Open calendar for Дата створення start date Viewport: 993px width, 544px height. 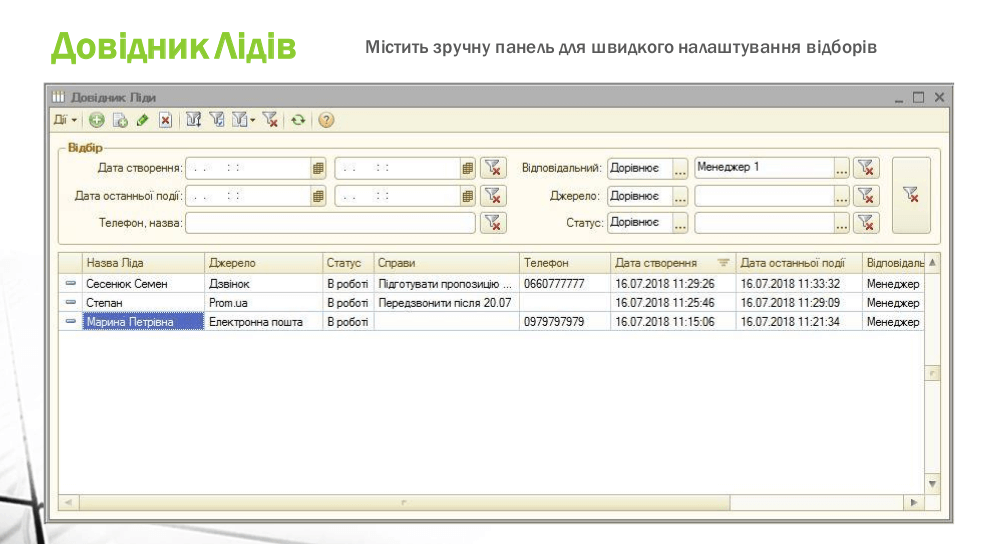[318, 168]
